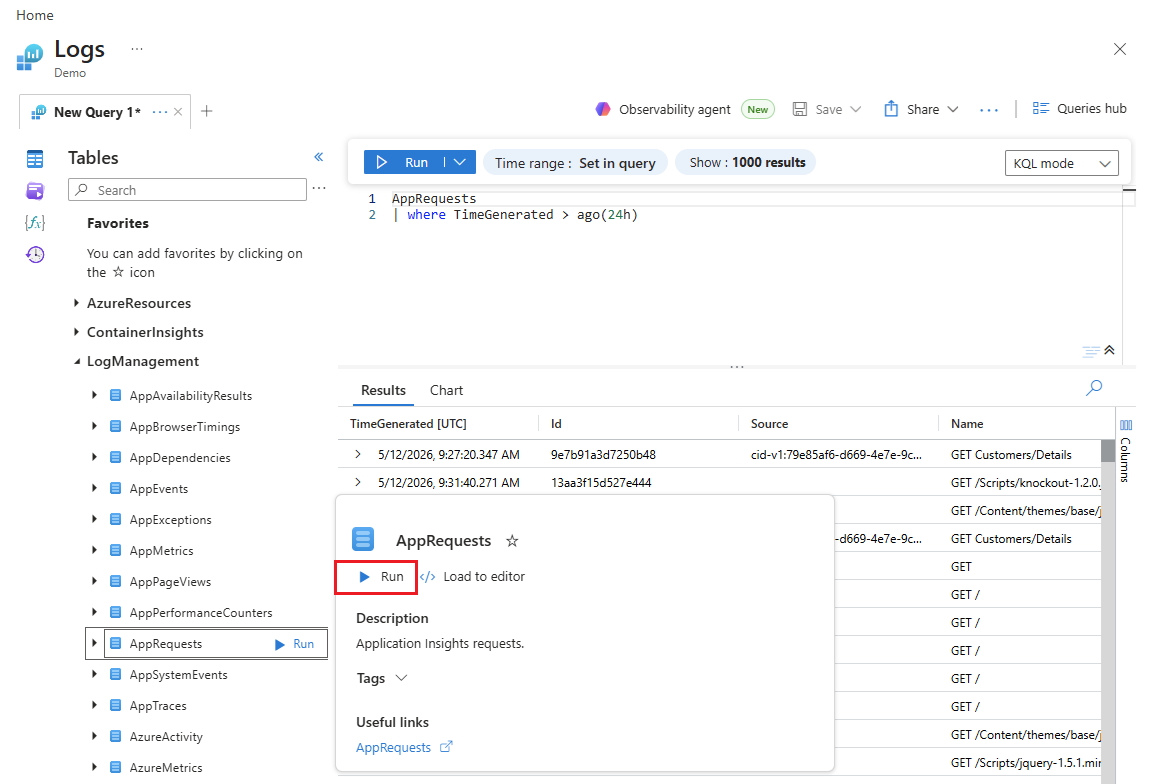Click the Id cell 9e7b91a3d7250b48

pyautogui.click(x=603, y=454)
